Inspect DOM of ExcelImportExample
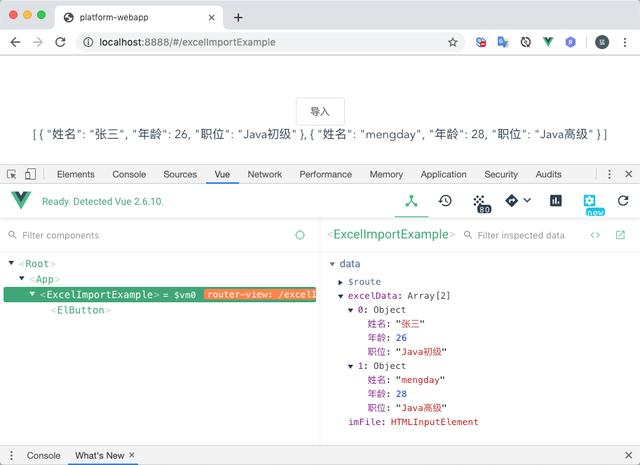Image resolution: width=640 pixels, height=465 pixels. 595,235
